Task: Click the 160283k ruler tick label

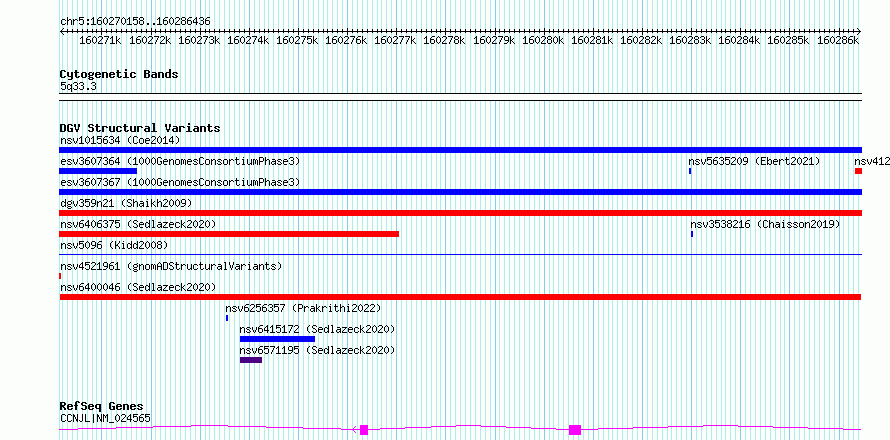Action: pos(691,40)
